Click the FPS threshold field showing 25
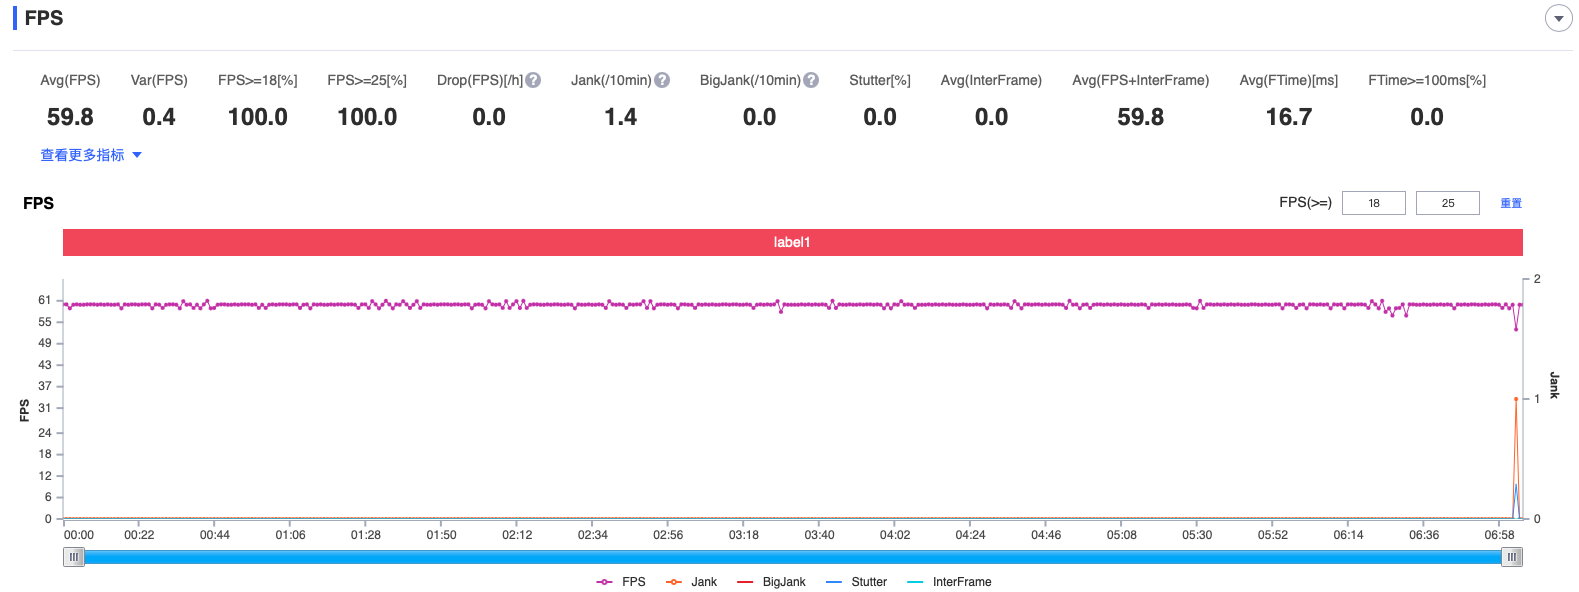Viewport: 1579px width, 592px height. point(1447,203)
